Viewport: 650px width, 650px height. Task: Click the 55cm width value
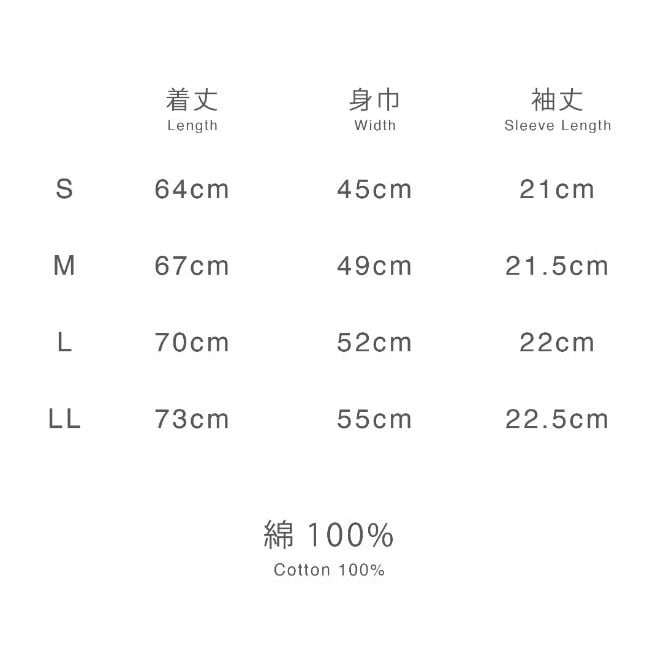pyautogui.click(x=375, y=420)
